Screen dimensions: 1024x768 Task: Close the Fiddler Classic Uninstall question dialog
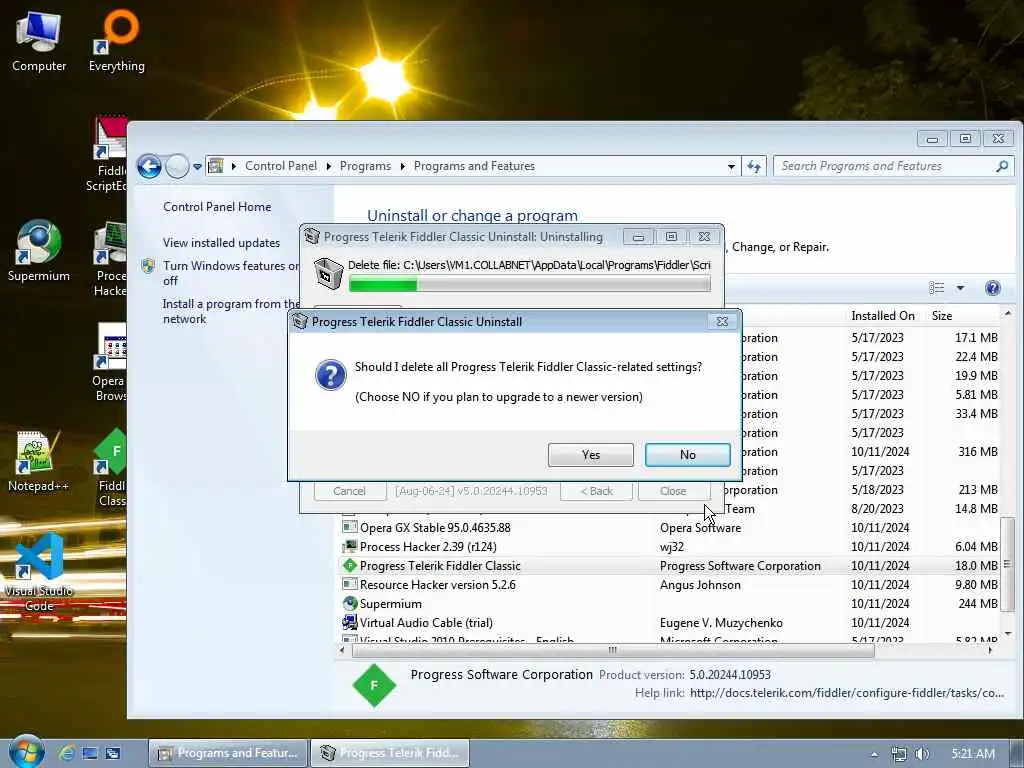click(722, 321)
